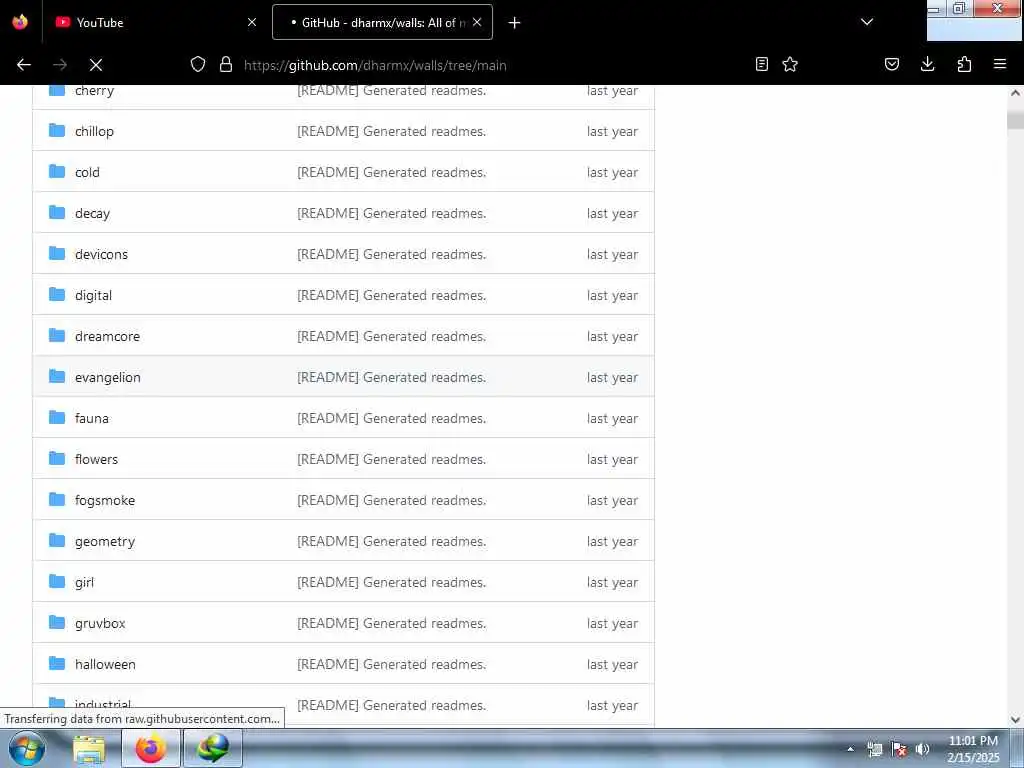
Task: Open the Extensions puzzle icon
Action: pyautogui.click(x=964, y=64)
